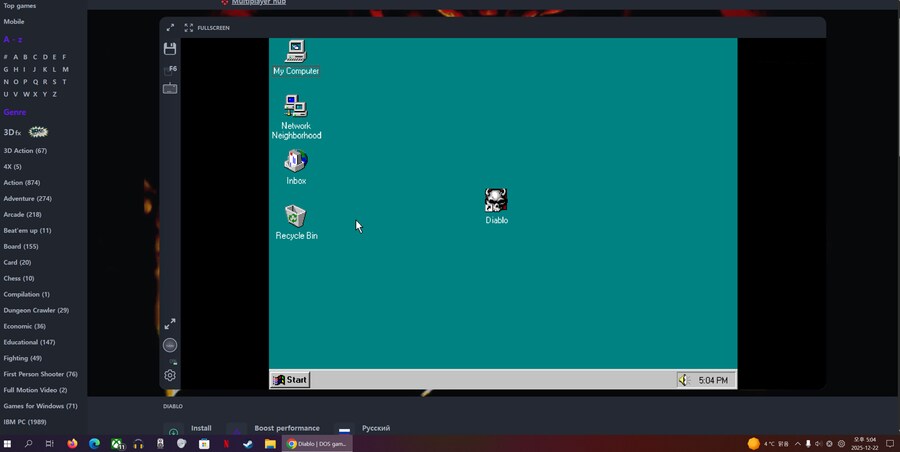Image resolution: width=900 pixels, height=452 pixels.
Task: Click the Install button
Action: click(200, 428)
